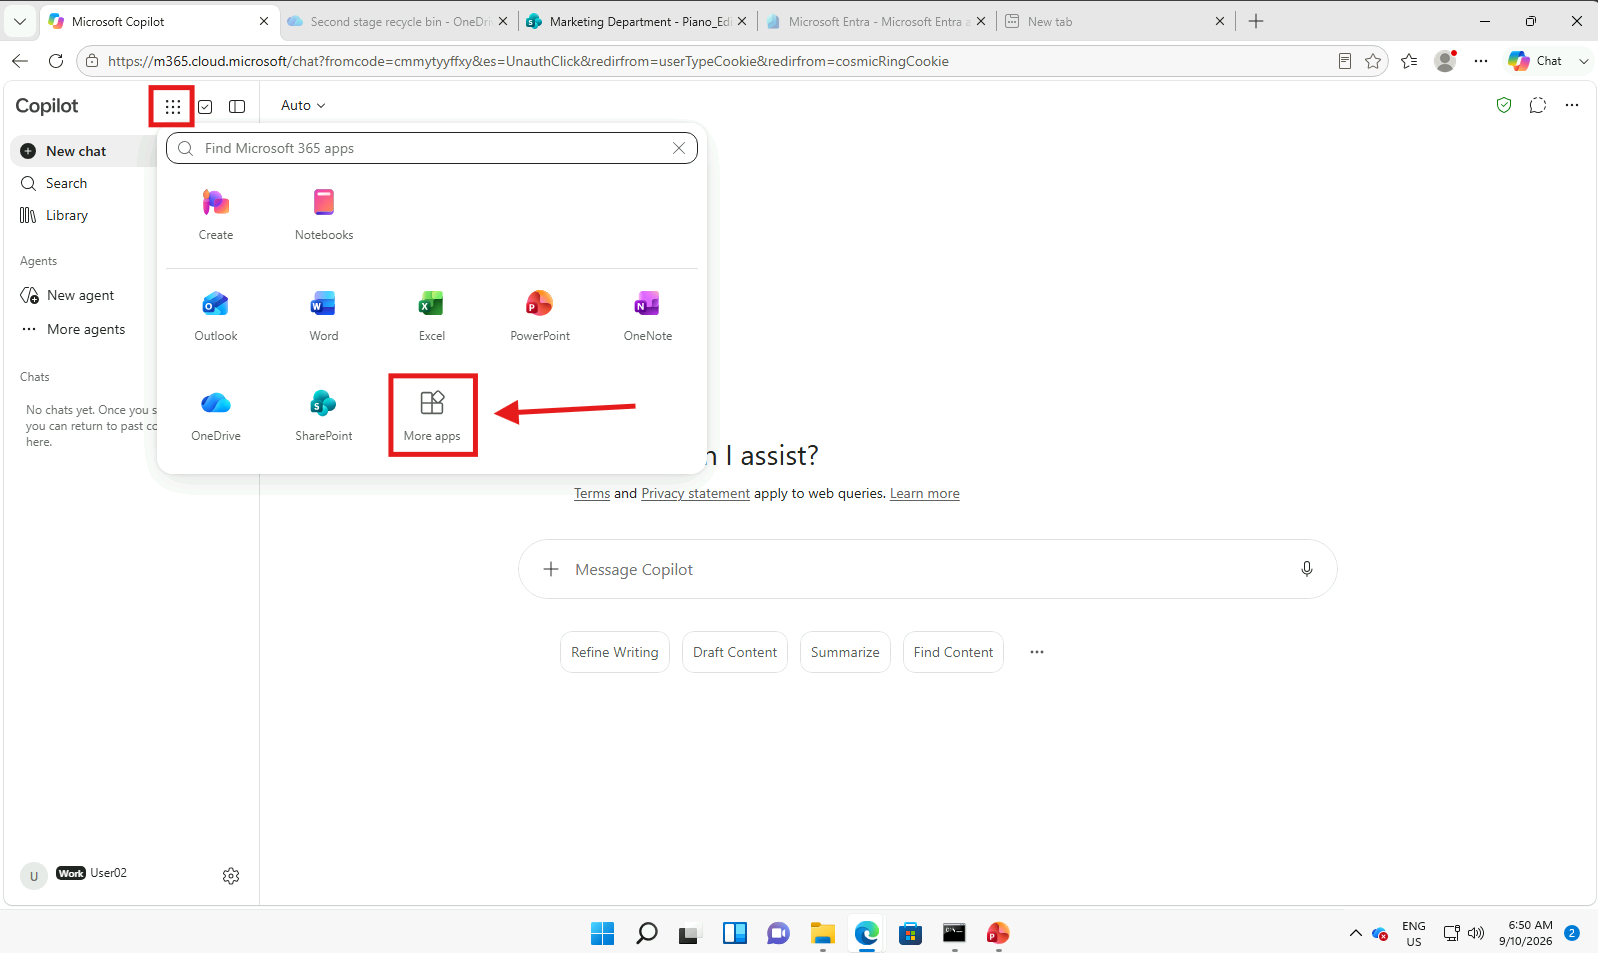The height and width of the screenshot is (953, 1598).
Task: Launch OneNote from the app list
Action: click(x=648, y=316)
